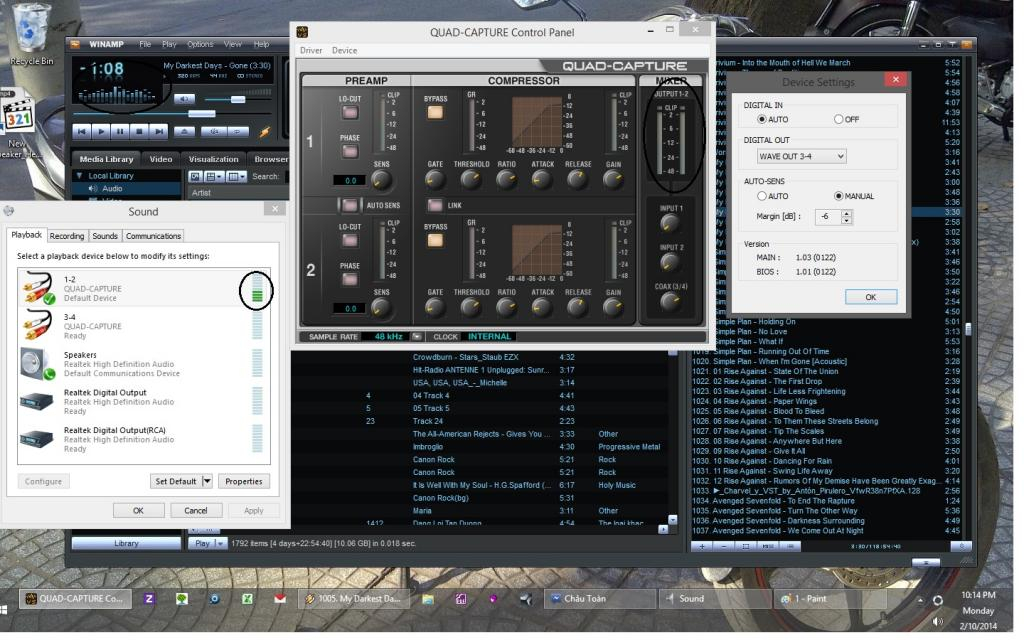Toggle channel 1 PHASE button
The height and width of the screenshot is (640, 1024).
pyautogui.click(x=350, y=152)
